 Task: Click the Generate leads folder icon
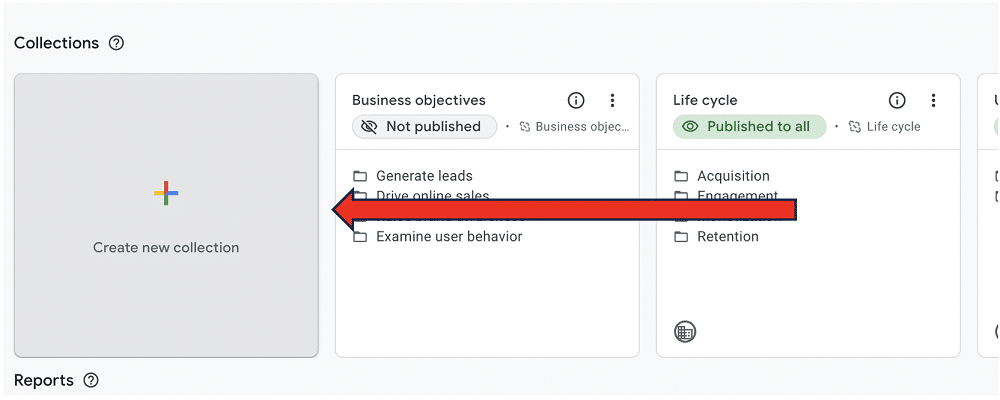pyautogui.click(x=360, y=176)
